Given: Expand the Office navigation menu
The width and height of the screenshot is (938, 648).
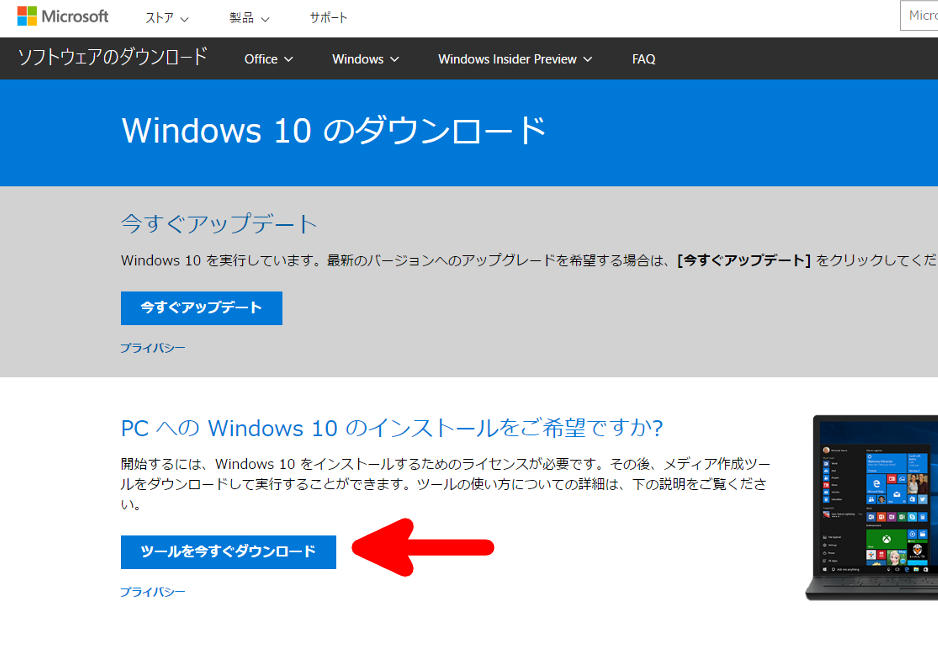Looking at the screenshot, I should (269, 59).
